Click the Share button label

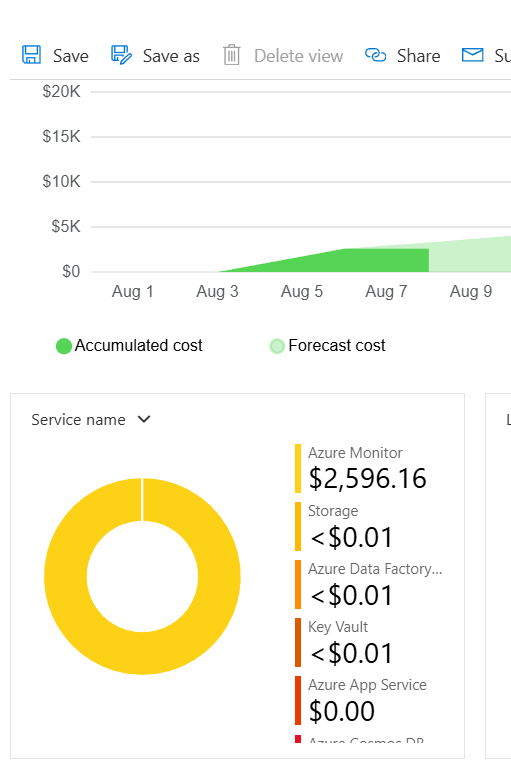tap(418, 56)
